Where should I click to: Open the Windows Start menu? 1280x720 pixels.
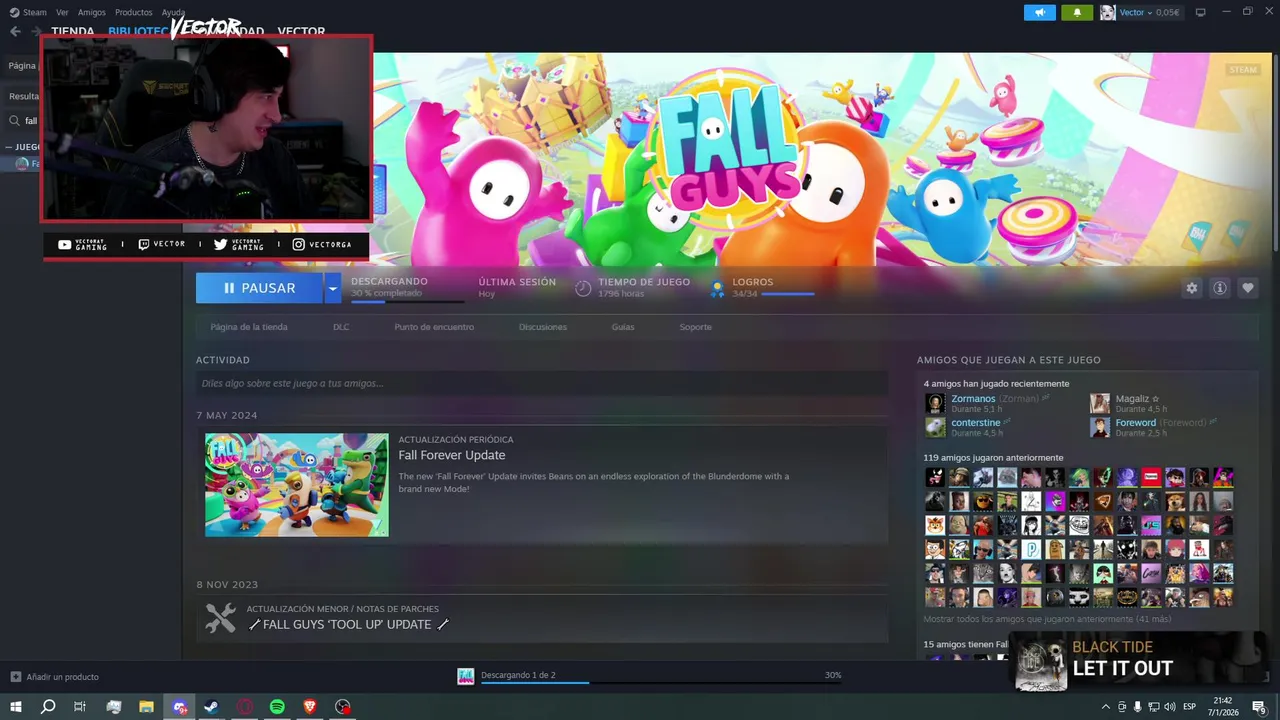coord(15,707)
